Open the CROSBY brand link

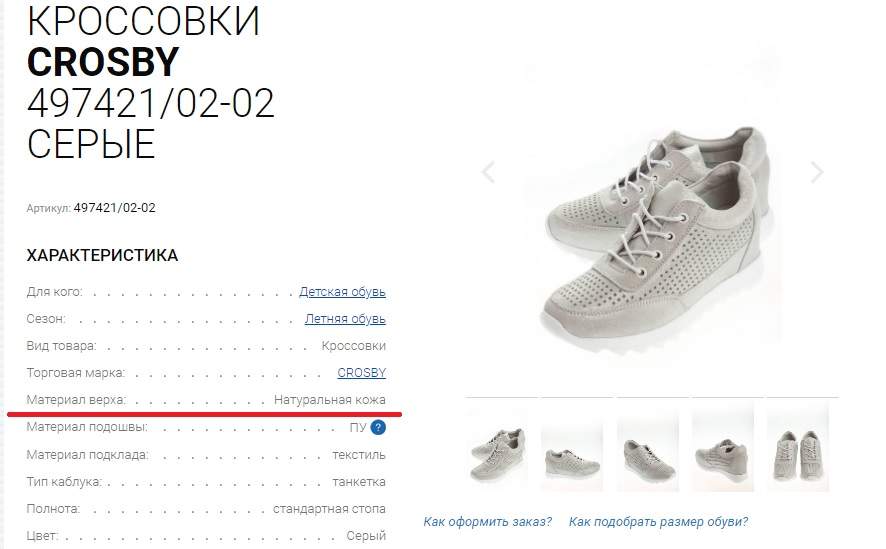click(362, 373)
